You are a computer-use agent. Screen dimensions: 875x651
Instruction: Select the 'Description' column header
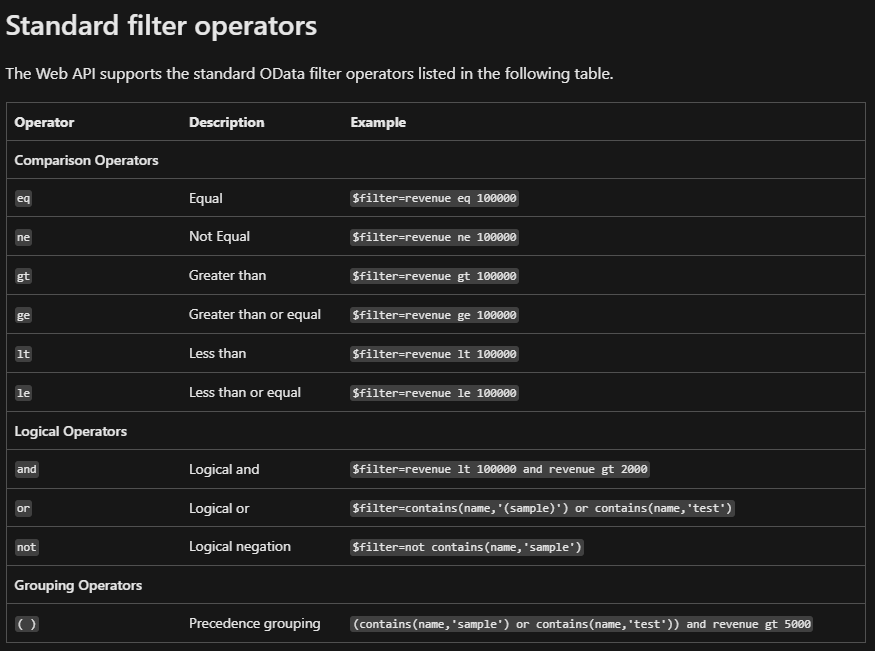click(x=227, y=122)
